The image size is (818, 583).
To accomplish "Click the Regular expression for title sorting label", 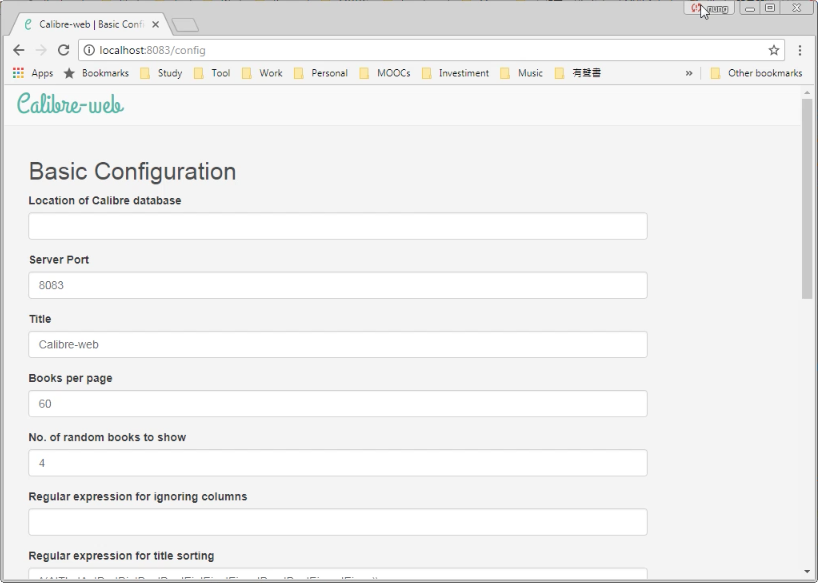I will coord(122,556).
